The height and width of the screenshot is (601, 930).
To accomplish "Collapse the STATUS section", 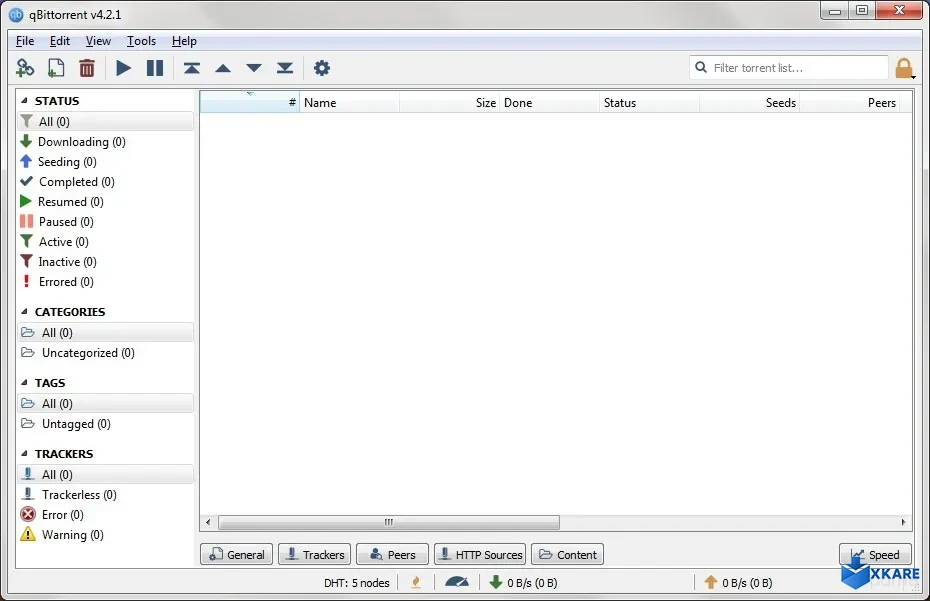I will tap(24, 100).
